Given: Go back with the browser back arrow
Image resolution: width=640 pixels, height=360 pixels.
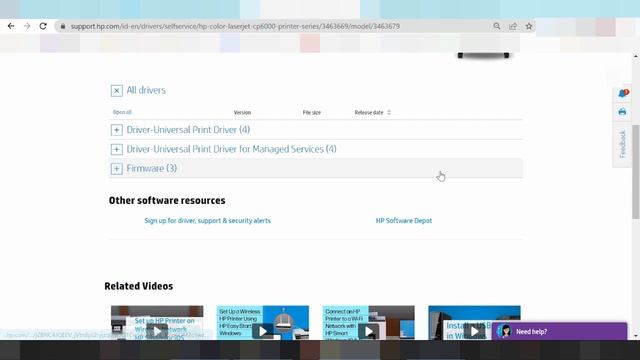Looking at the screenshot, I should pyautogui.click(x=11, y=26).
